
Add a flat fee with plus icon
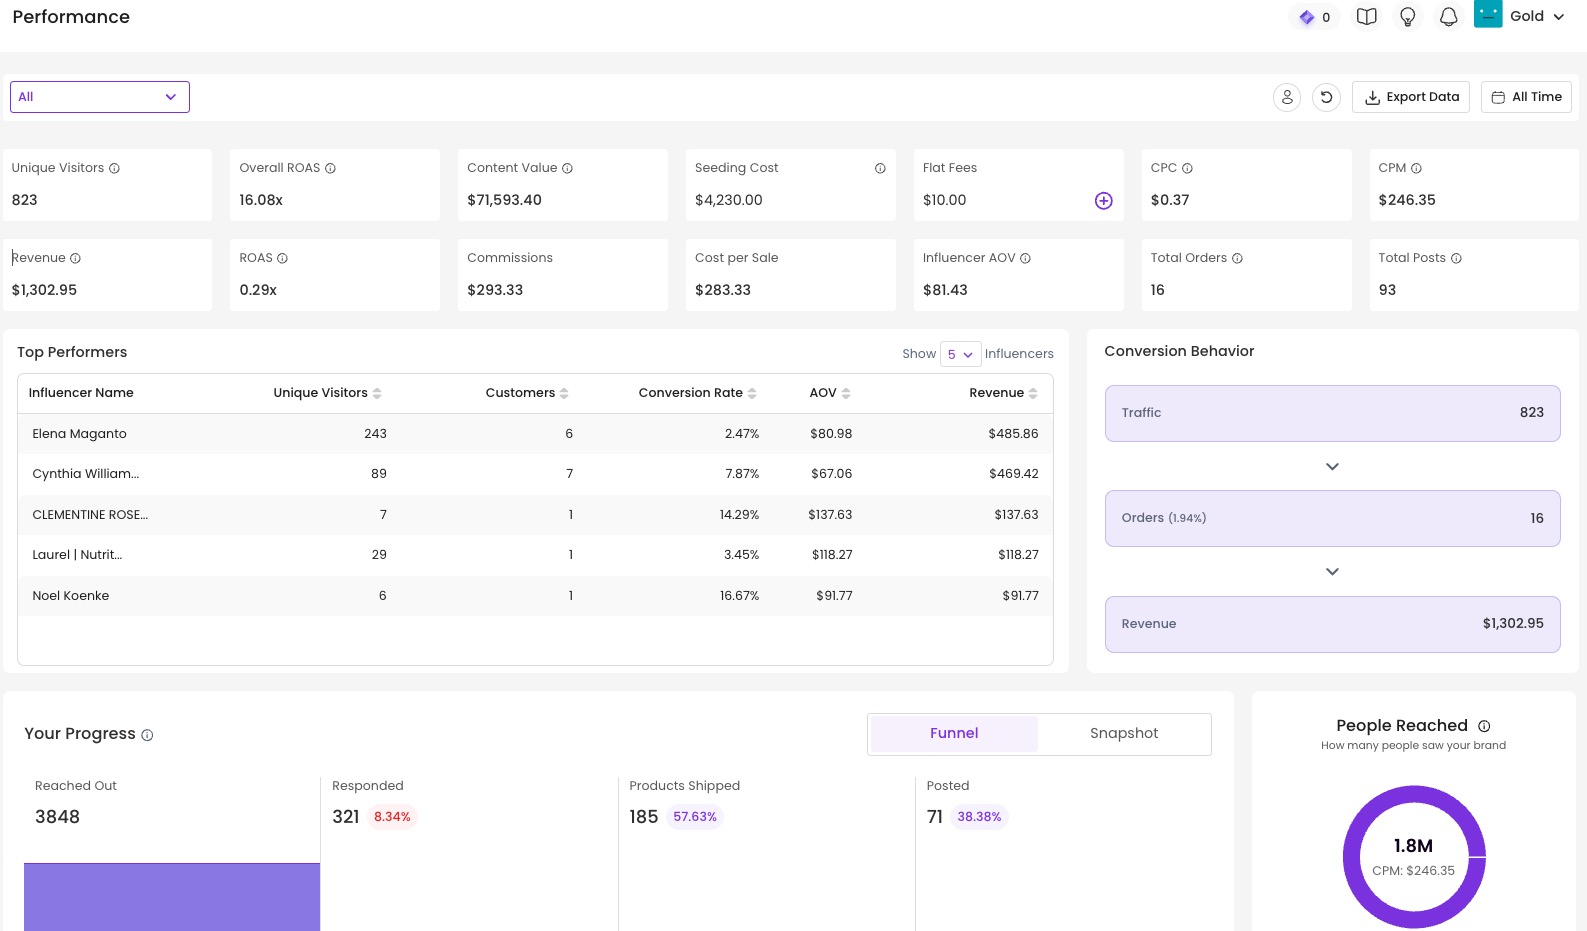(1103, 201)
